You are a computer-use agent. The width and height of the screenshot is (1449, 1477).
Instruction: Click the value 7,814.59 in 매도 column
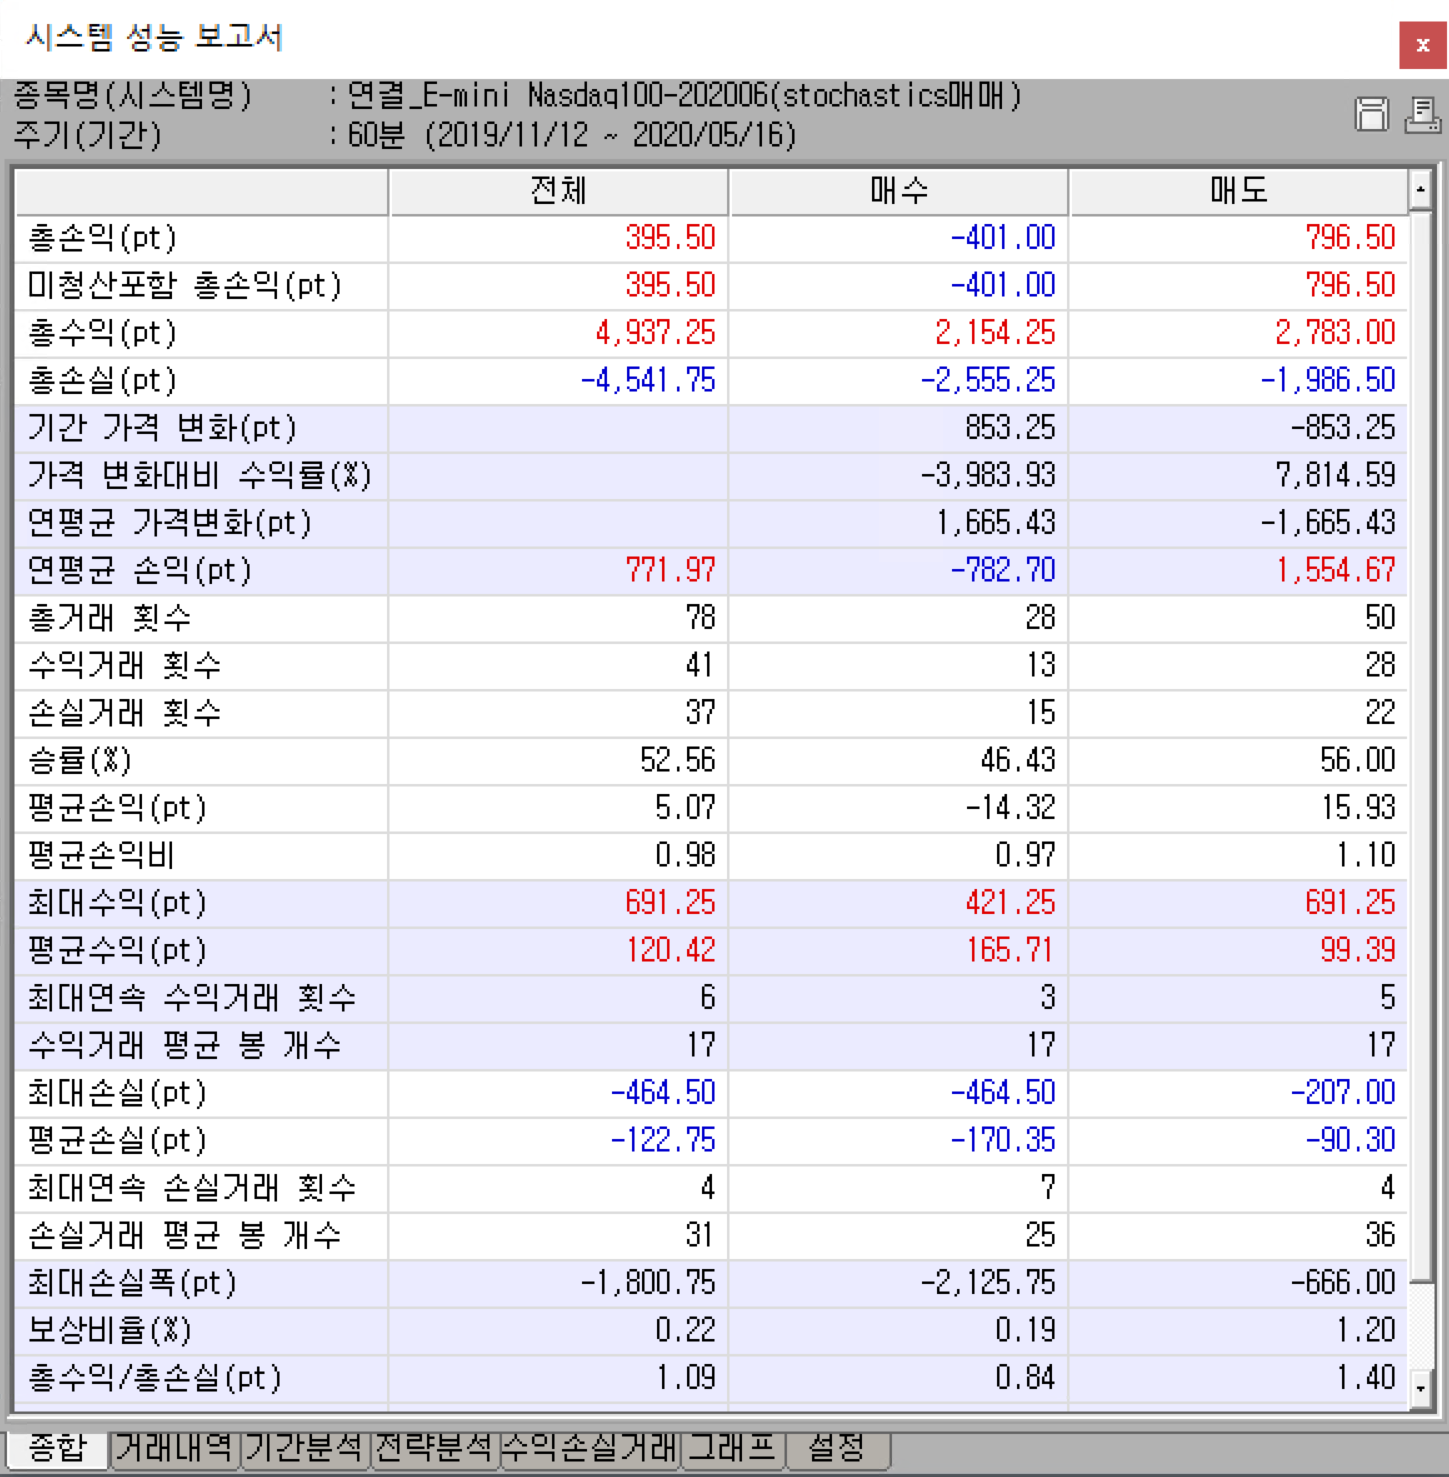tap(1335, 476)
